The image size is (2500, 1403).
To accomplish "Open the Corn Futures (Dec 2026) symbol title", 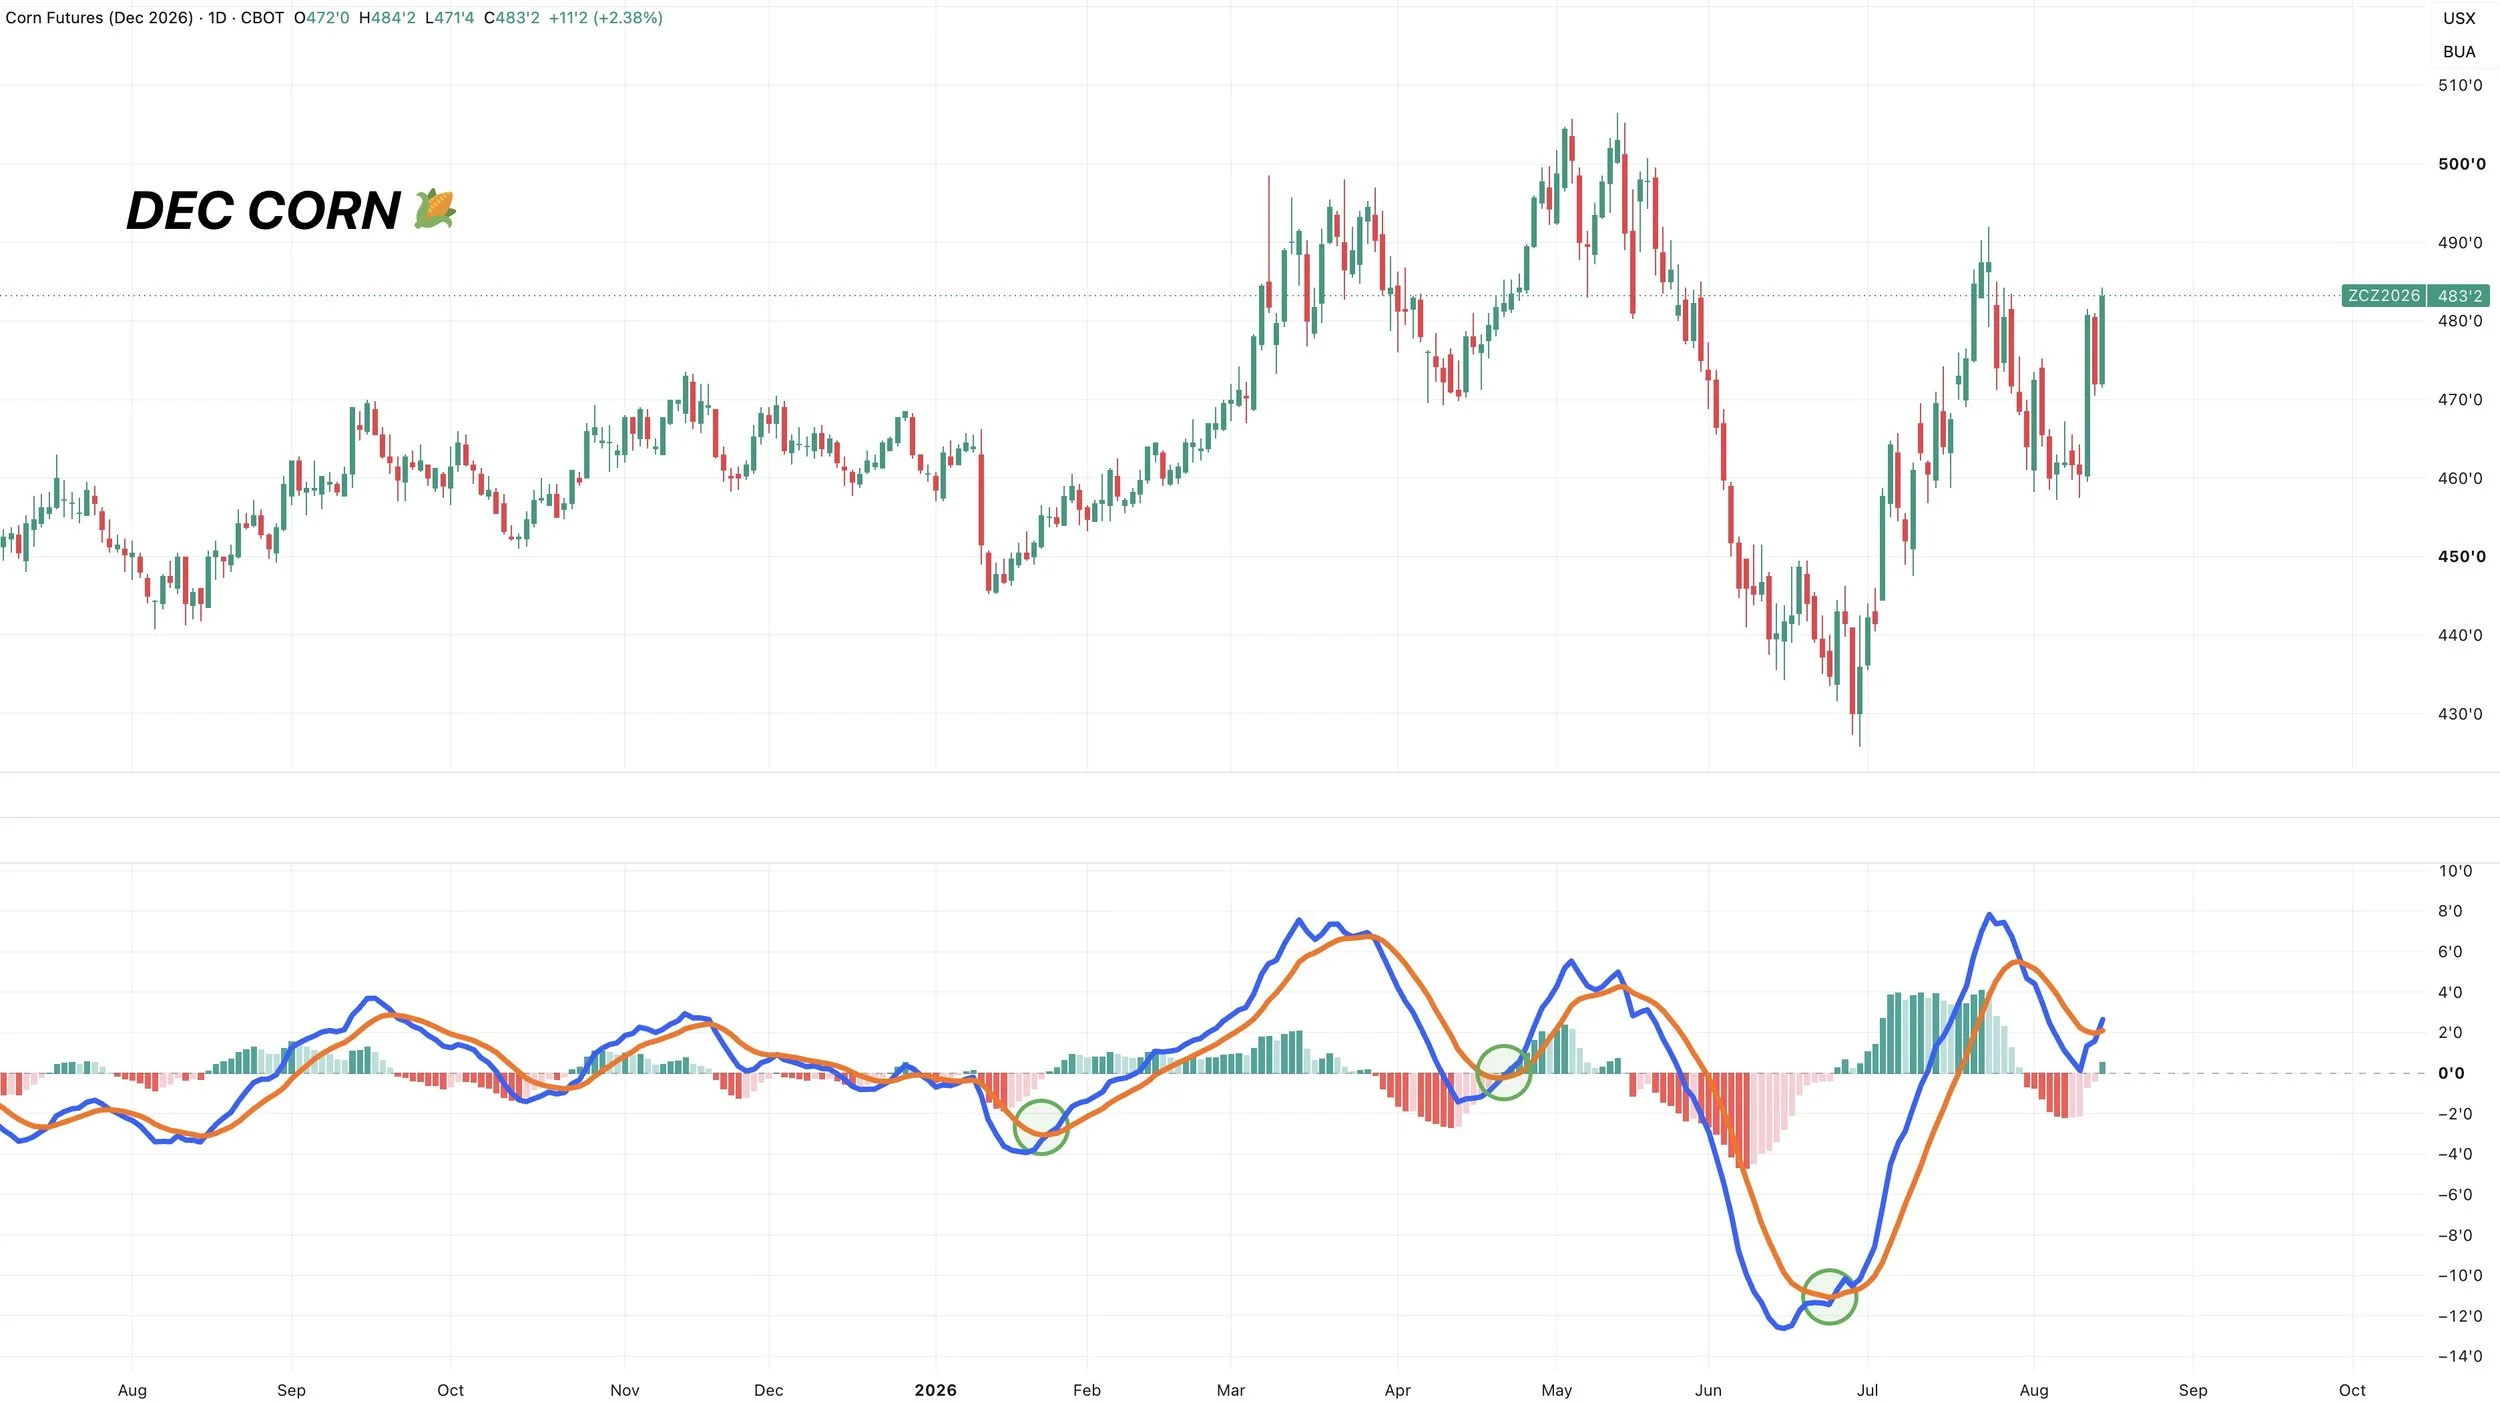I will pos(99,18).
